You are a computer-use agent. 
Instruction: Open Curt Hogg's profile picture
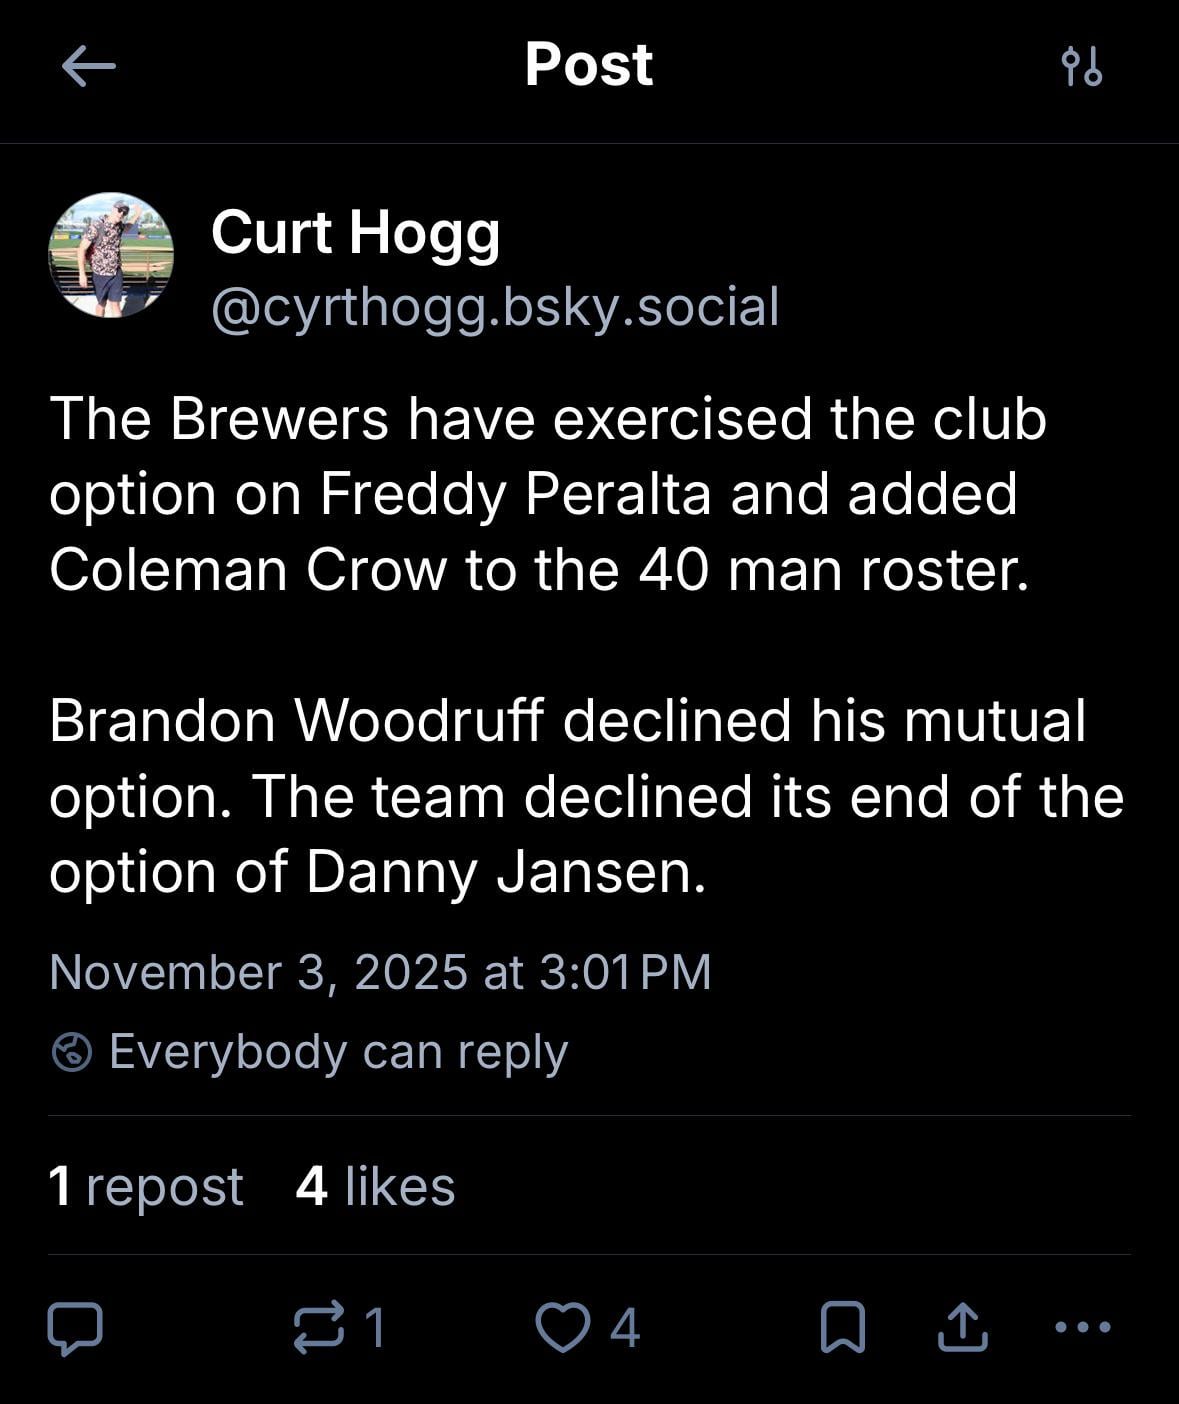(x=111, y=256)
